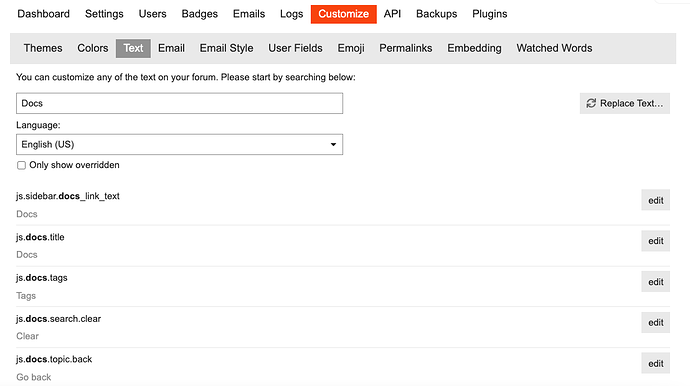The width and height of the screenshot is (690, 386).
Task: Tick the Only show overridden checkbox
Action: pyautogui.click(x=21, y=165)
